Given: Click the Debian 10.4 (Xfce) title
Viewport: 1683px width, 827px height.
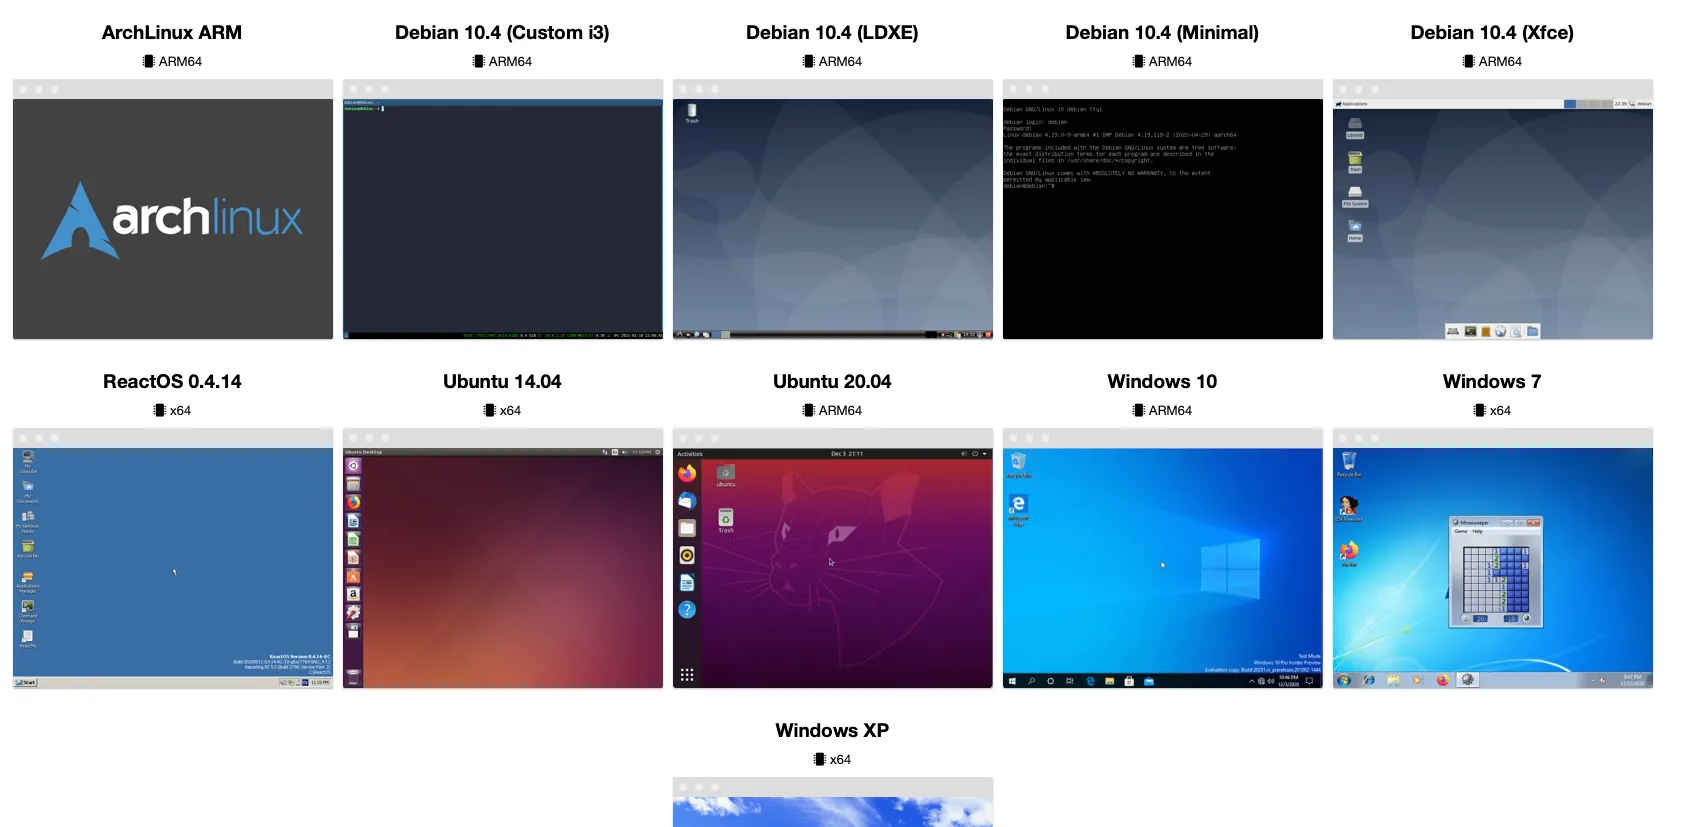Looking at the screenshot, I should [1492, 32].
